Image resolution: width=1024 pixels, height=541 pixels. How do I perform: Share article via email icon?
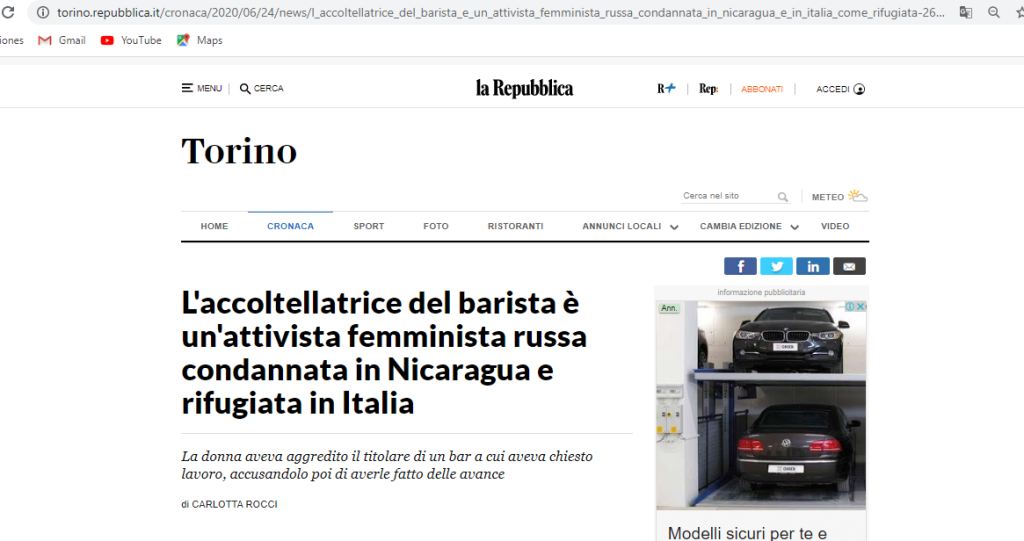[x=850, y=266]
